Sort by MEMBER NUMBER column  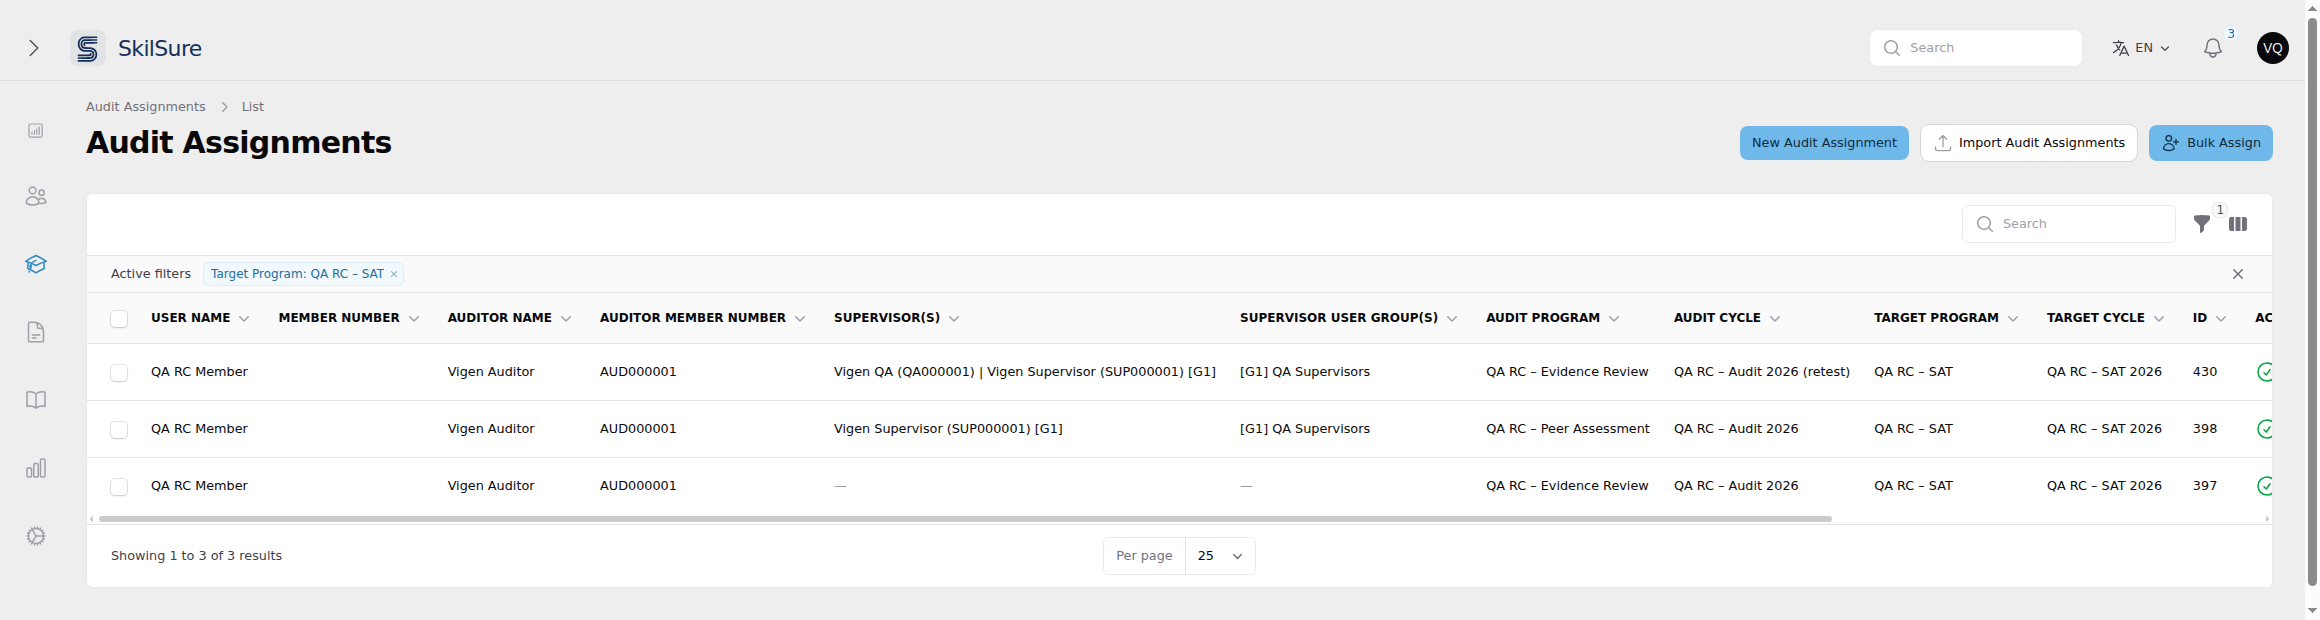pyautogui.click(x=349, y=318)
